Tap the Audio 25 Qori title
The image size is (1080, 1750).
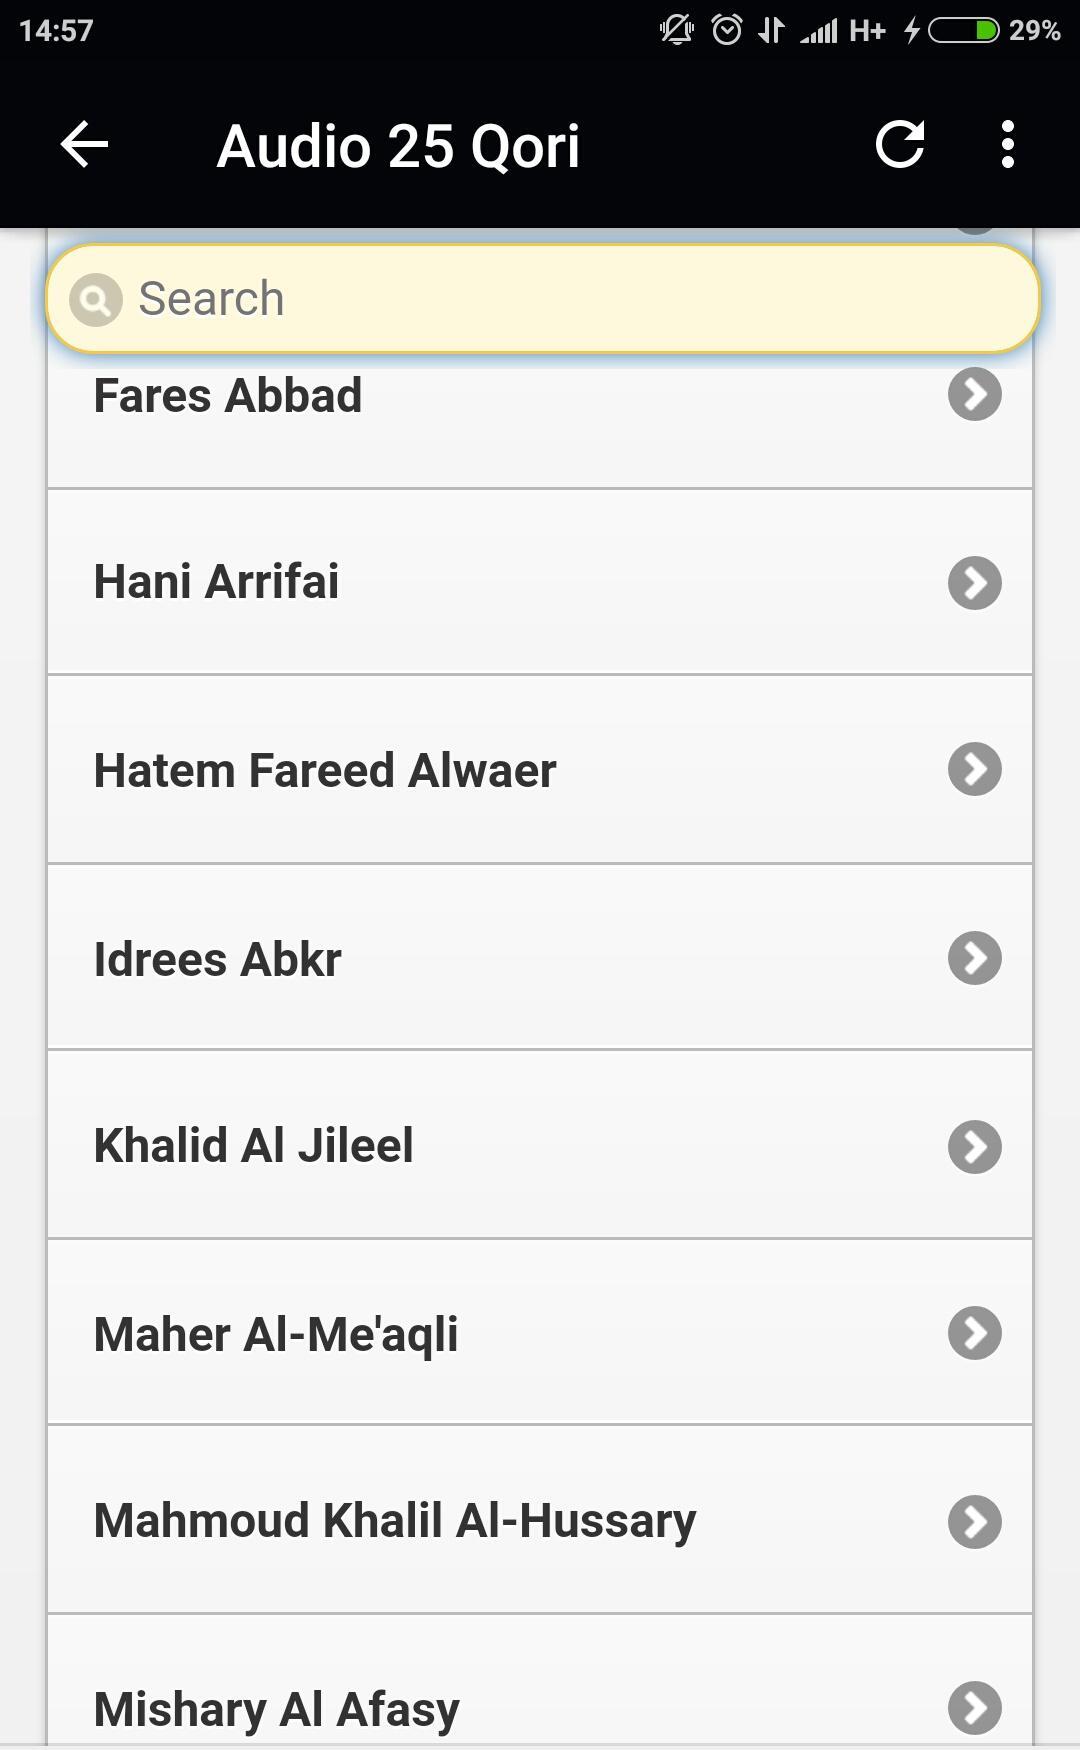point(398,146)
